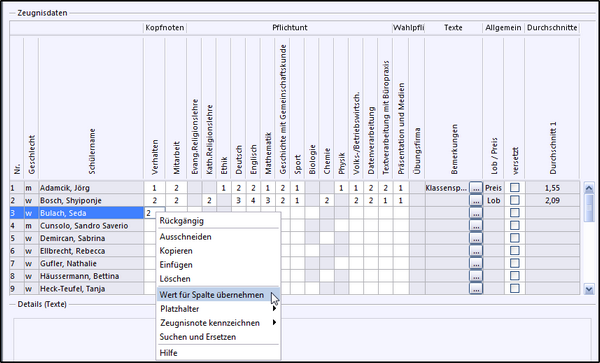
Task: Click the table scroll down arrow
Action: (x=589, y=289)
